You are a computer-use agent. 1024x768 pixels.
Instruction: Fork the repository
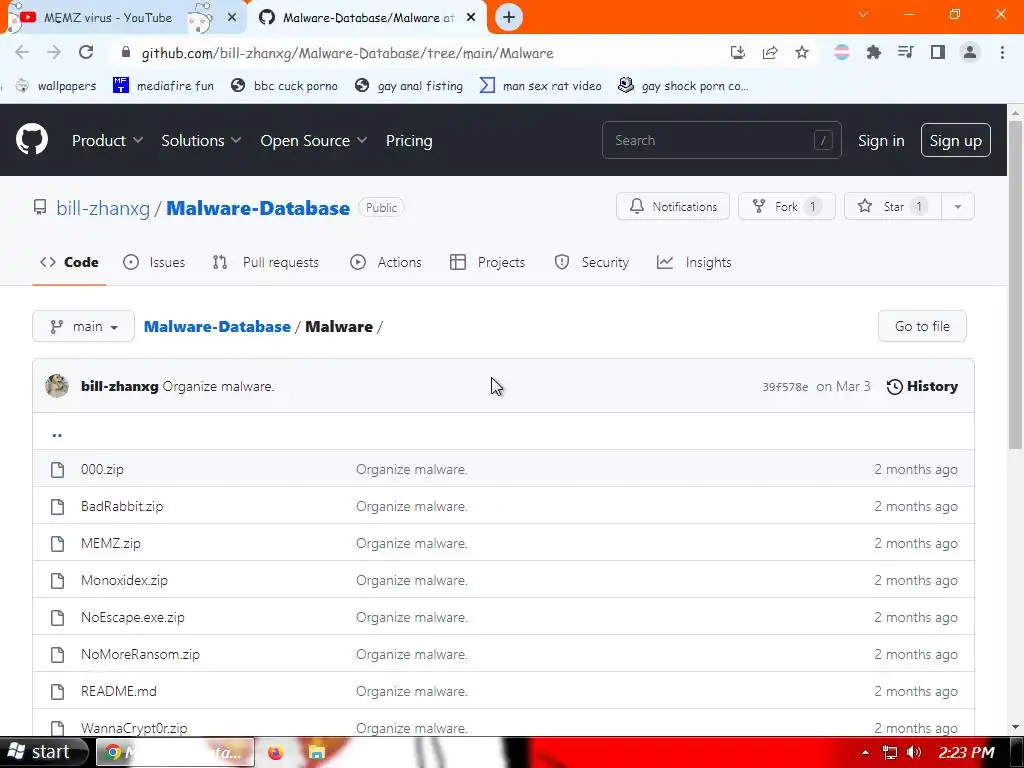click(786, 206)
